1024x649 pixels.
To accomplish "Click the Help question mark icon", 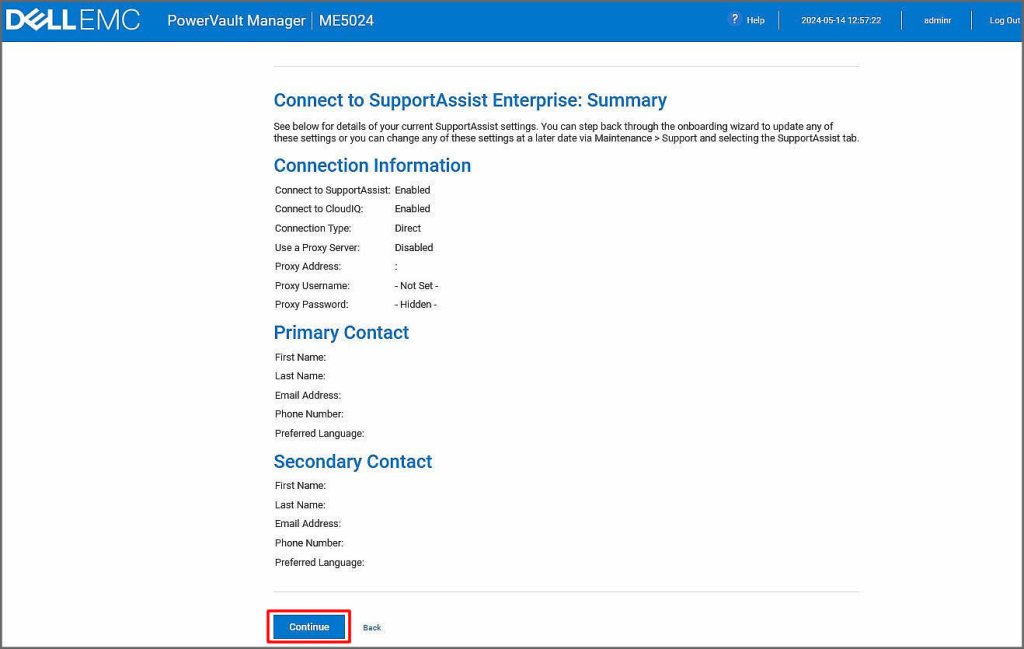I will click(x=735, y=20).
